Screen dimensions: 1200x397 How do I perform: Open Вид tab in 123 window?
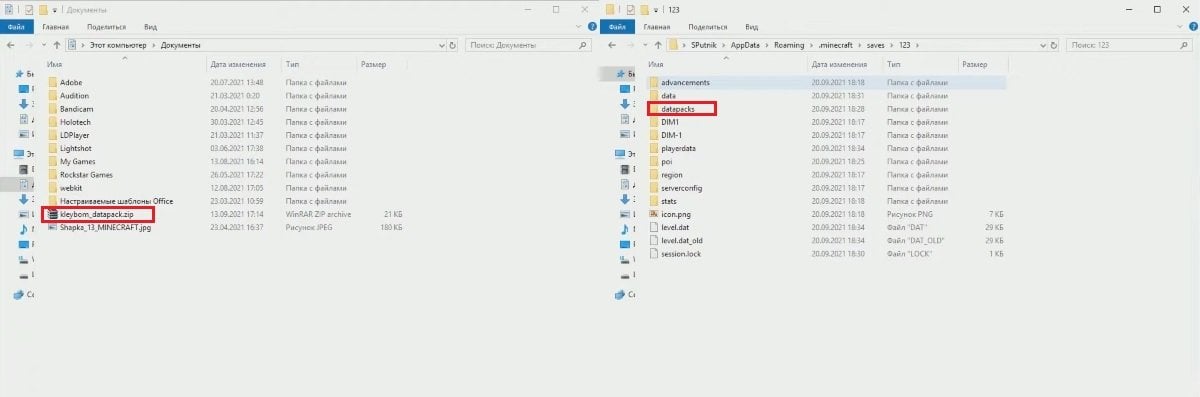(751, 28)
